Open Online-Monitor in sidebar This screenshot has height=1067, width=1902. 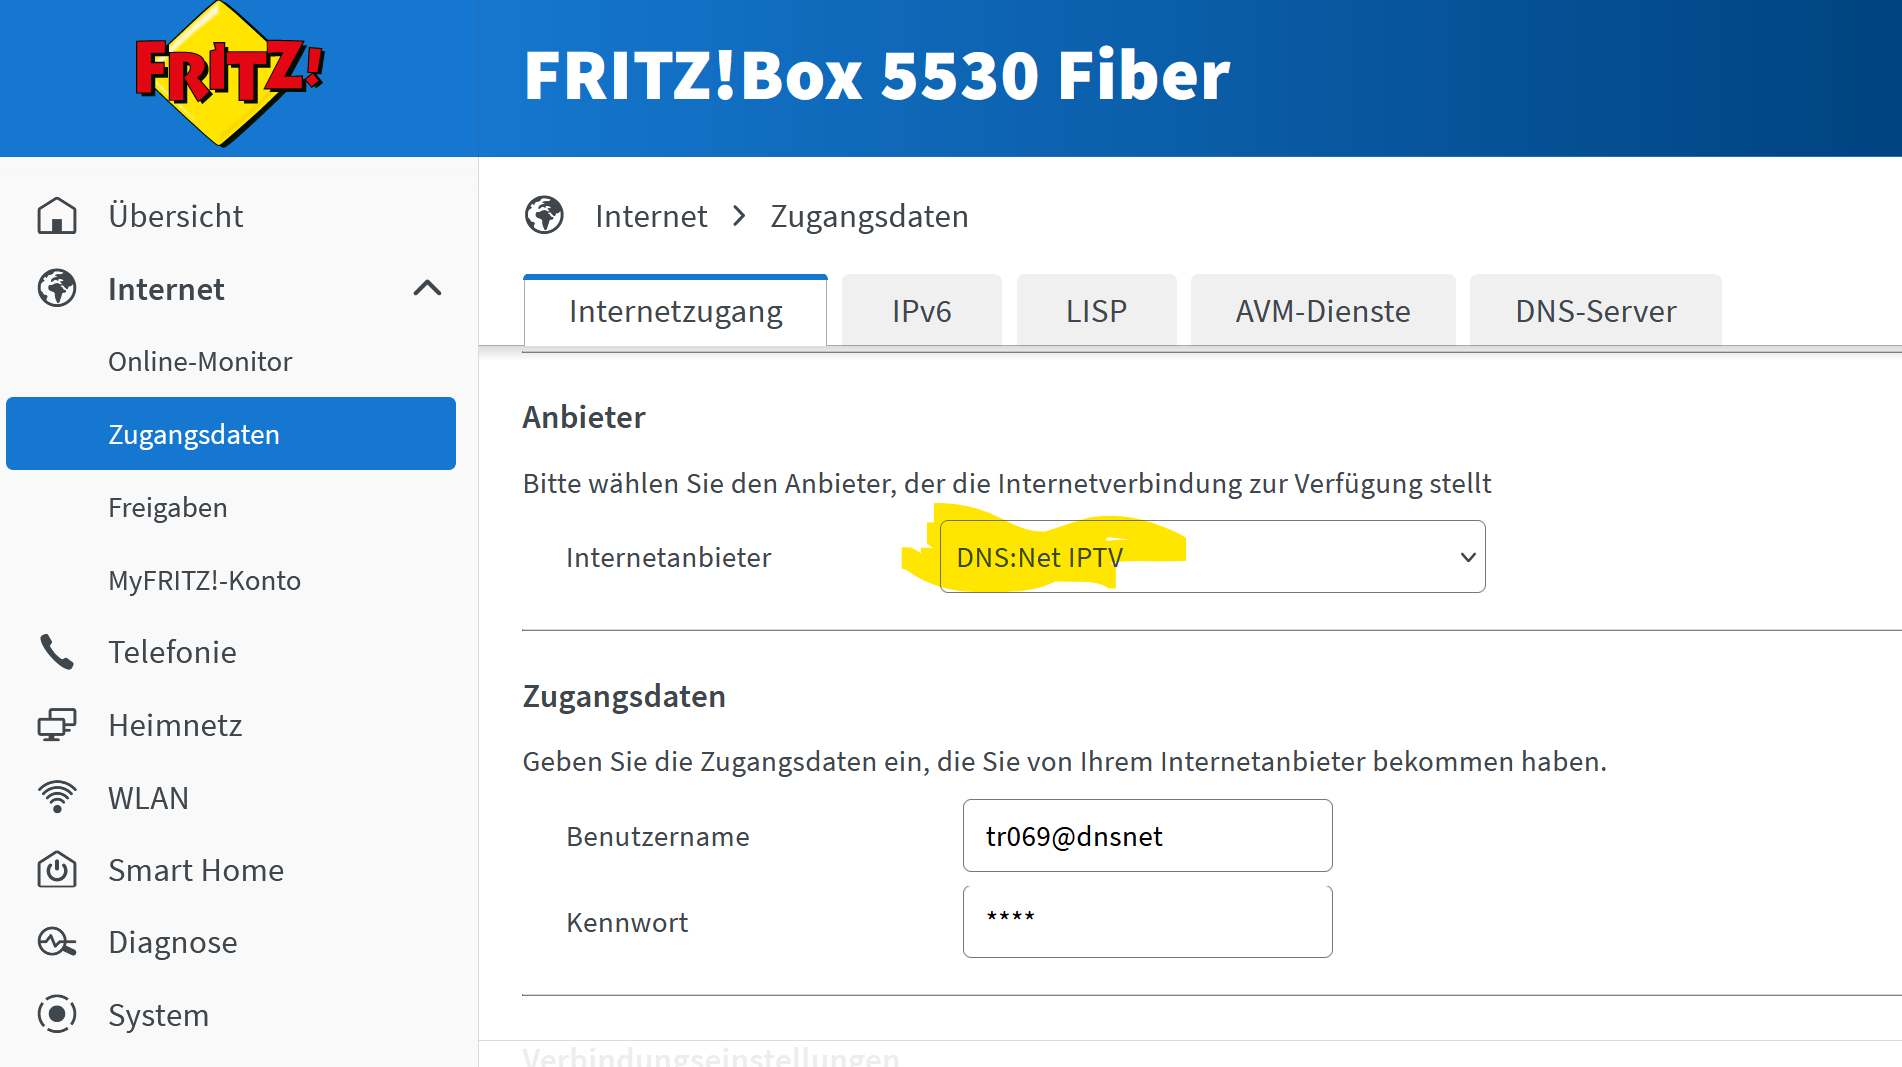200,361
